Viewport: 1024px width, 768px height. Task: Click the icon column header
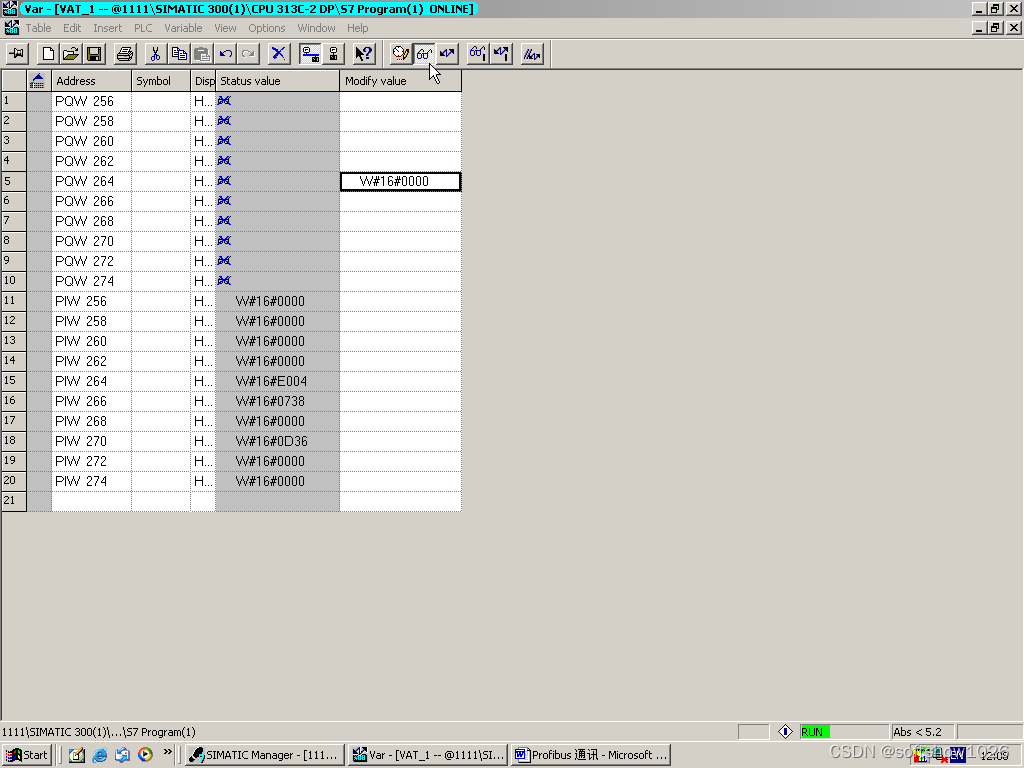(x=39, y=81)
